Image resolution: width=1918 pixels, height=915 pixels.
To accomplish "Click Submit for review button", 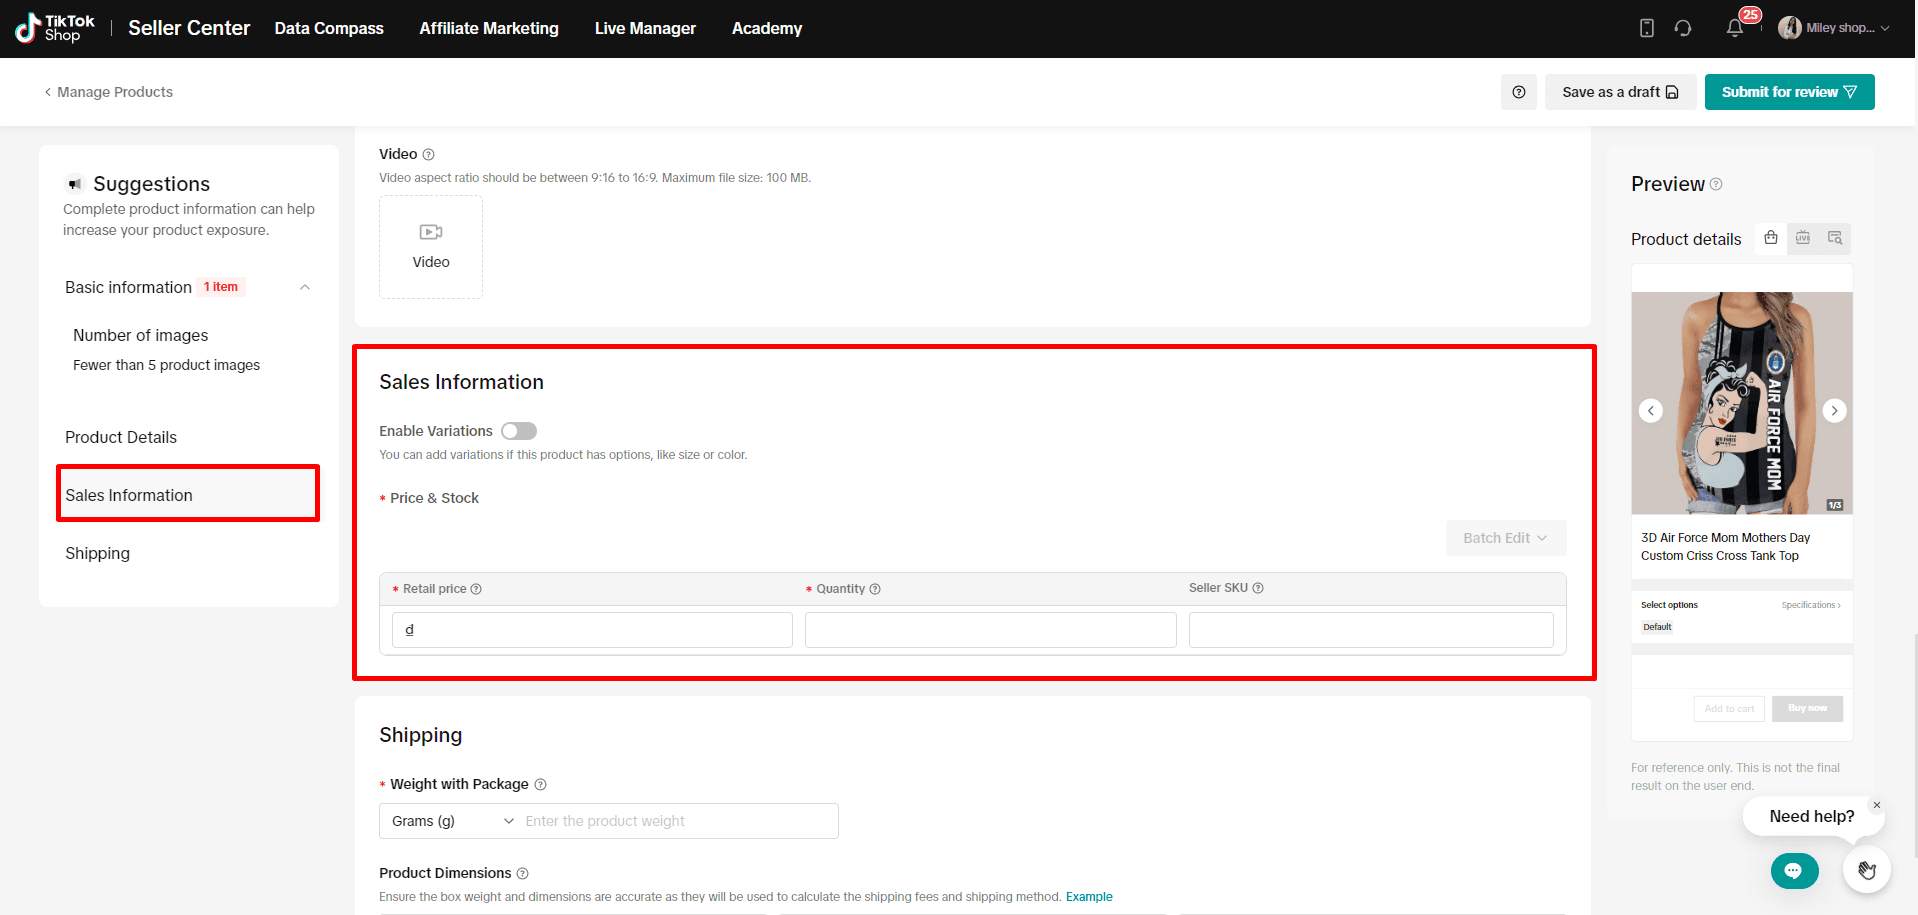I will click(1788, 92).
